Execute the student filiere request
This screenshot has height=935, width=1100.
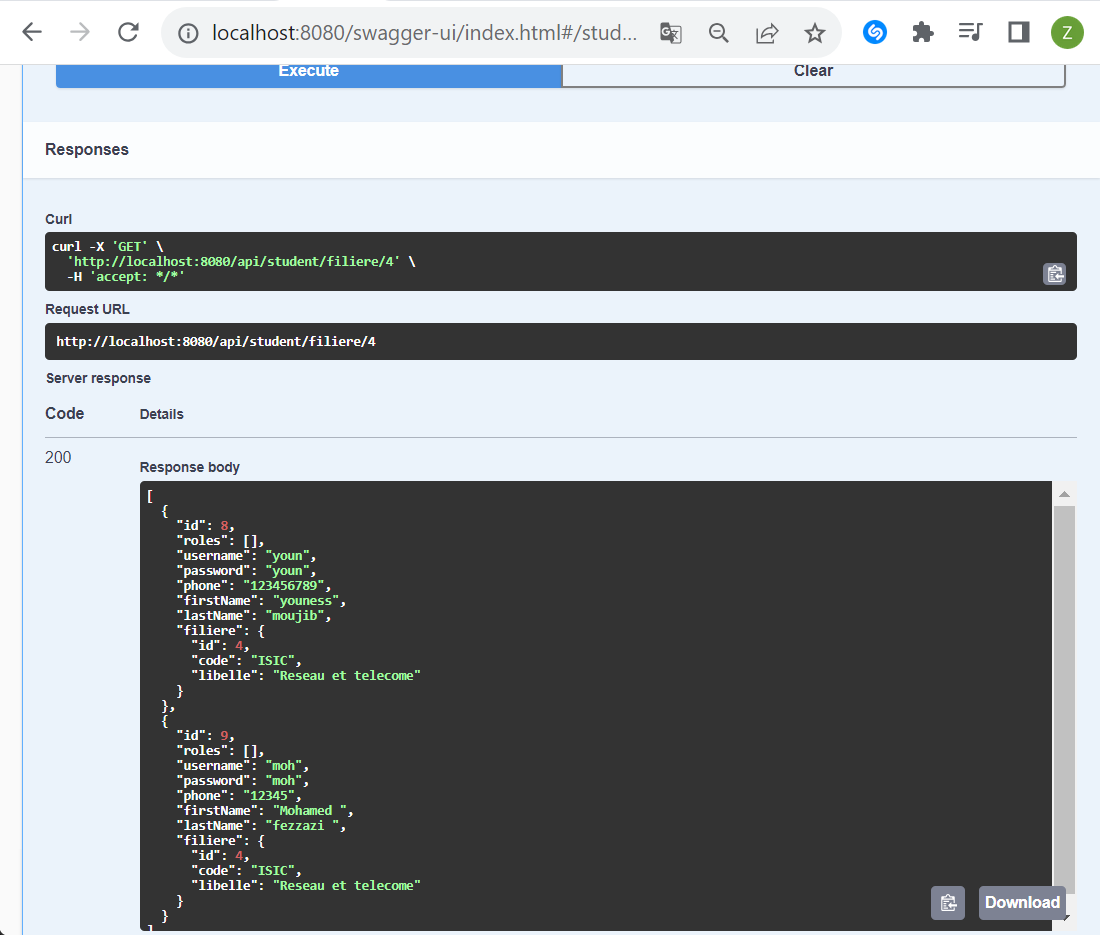pyautogui.click(x=307, y=70)
